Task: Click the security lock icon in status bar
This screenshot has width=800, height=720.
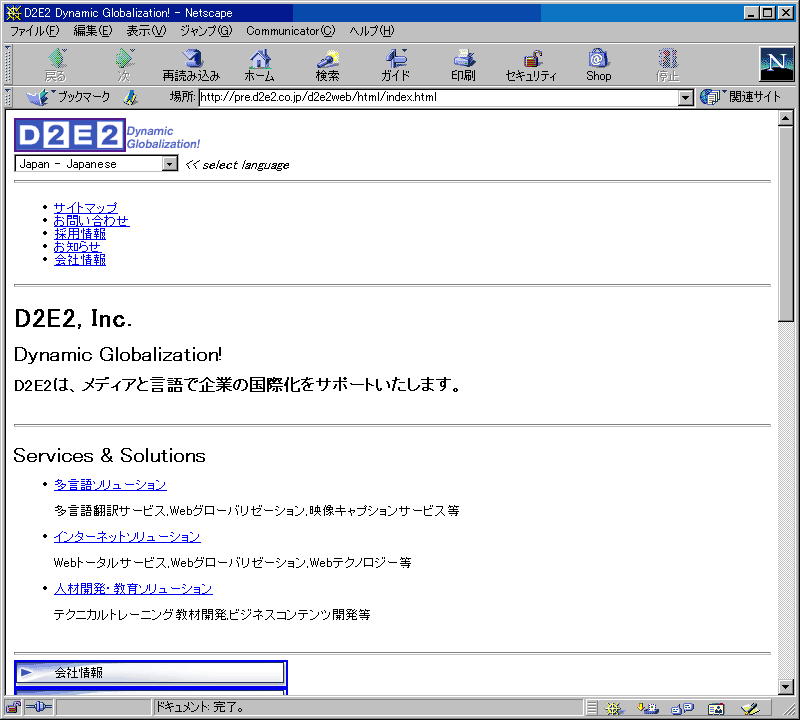Action: [x=13, y=707]
